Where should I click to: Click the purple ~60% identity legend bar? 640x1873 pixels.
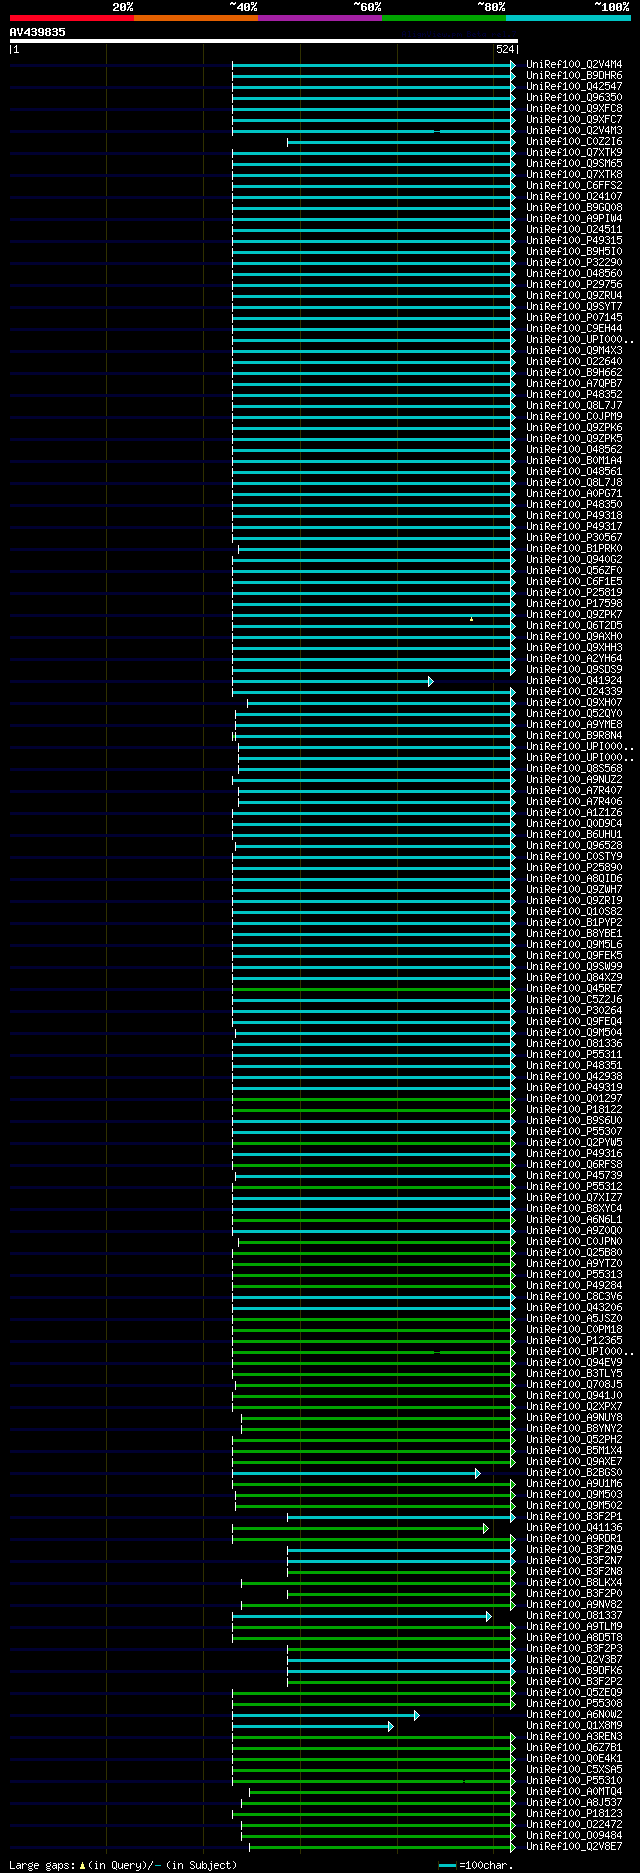click(x=320, y=17)
